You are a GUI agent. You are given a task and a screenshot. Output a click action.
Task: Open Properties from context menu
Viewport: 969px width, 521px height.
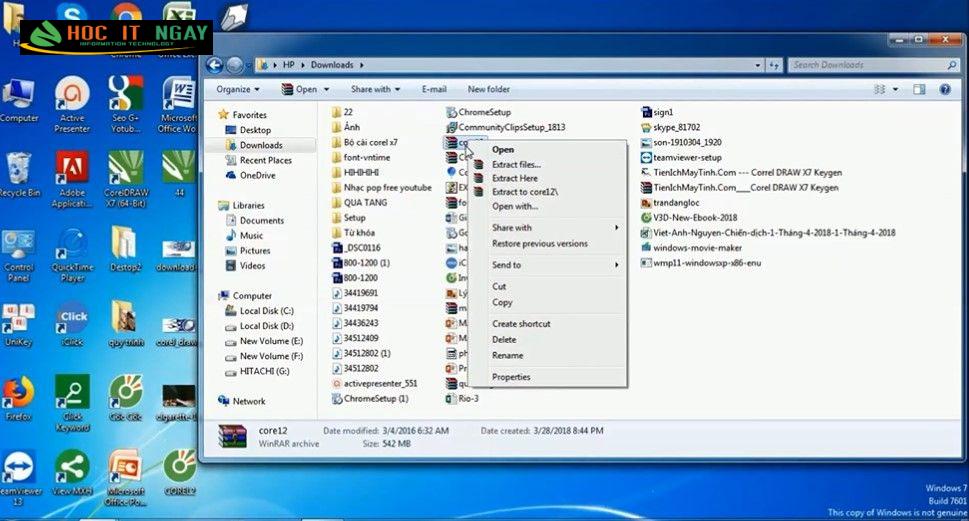548,377
